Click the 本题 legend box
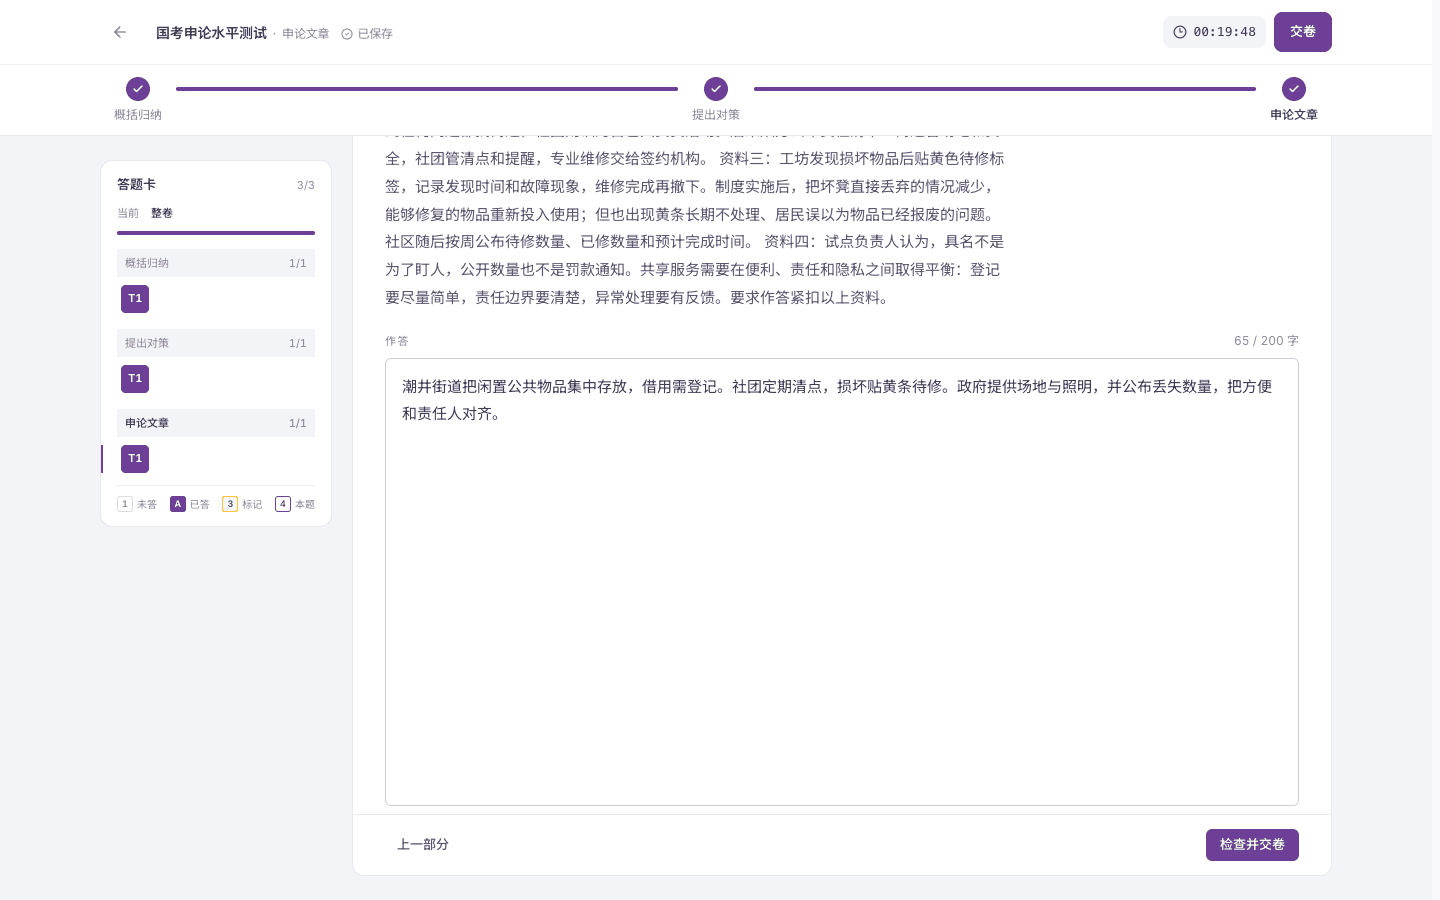The height and width of the screenshot is (900, 1440). click(x=283, y=504)
